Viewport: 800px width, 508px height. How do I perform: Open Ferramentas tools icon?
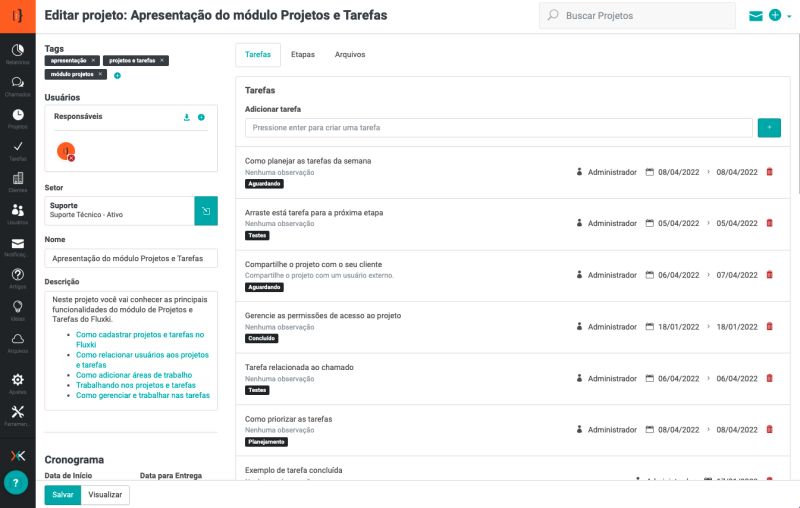click(18, 415)
